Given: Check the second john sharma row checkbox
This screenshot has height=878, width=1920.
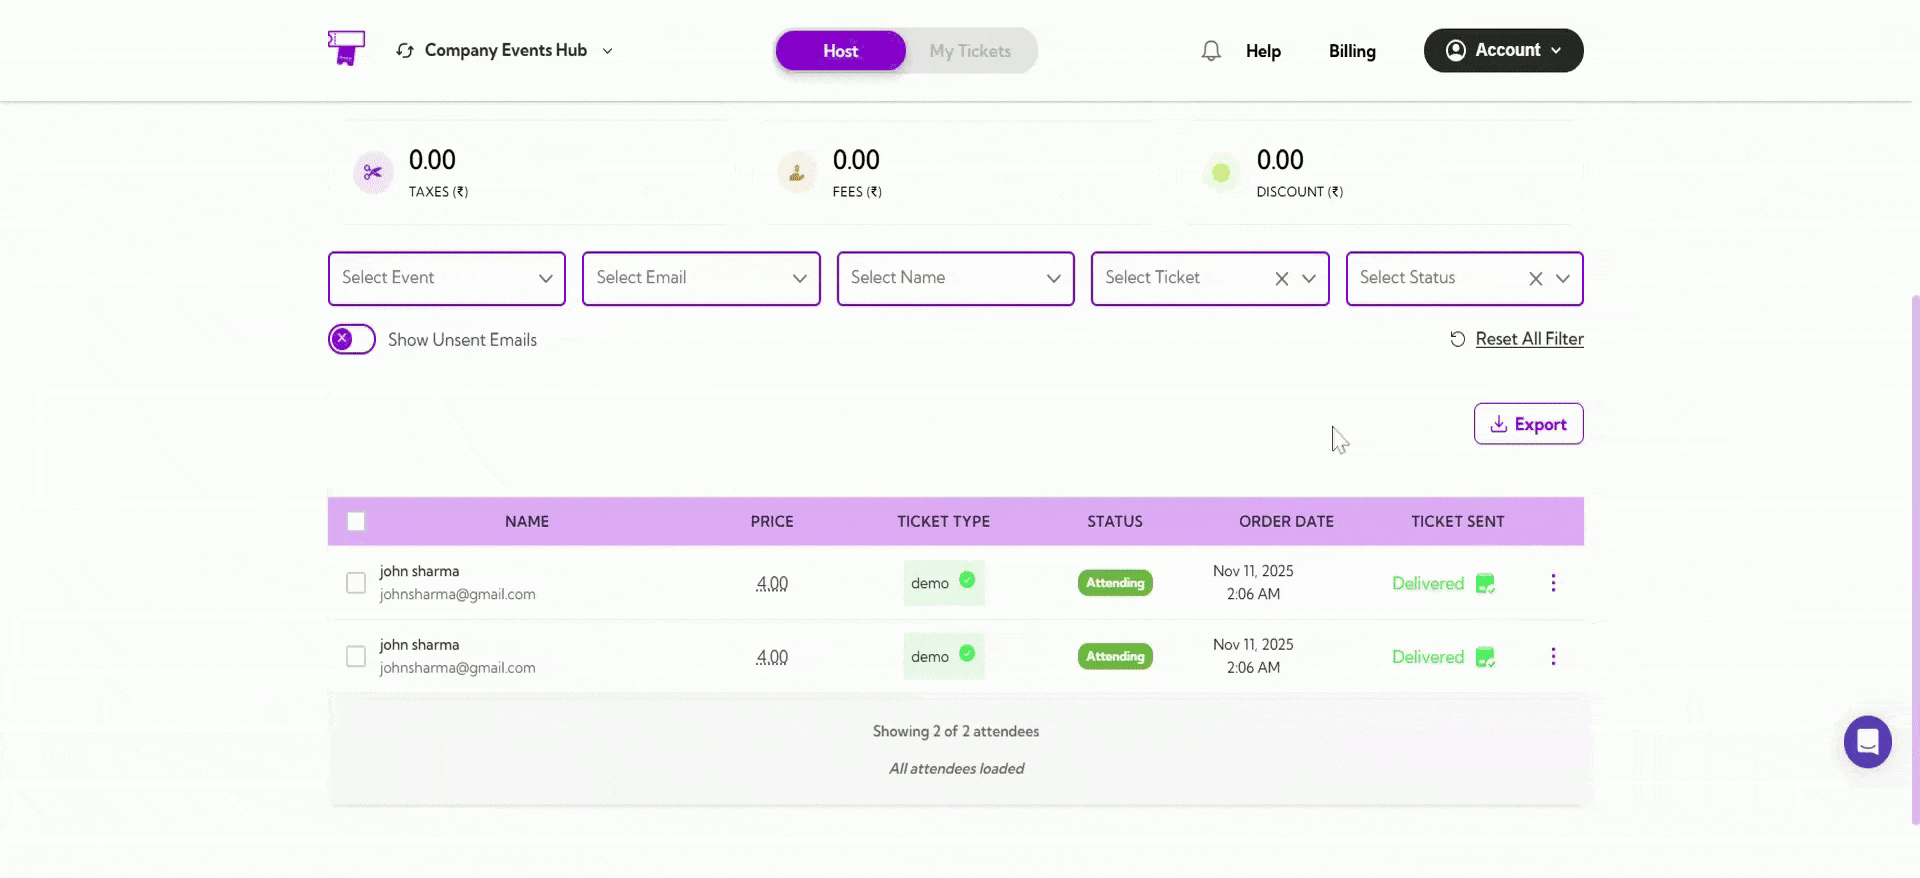Looking at the screenshot, I should click(356, 657).
